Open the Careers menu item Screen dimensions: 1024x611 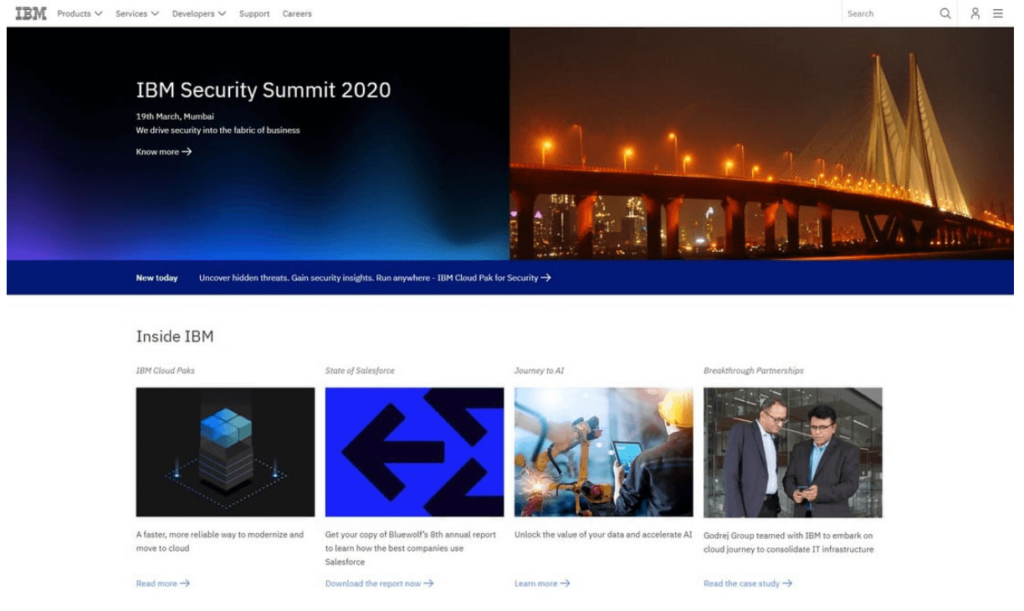pyautogui.click(x=297, y=13)
